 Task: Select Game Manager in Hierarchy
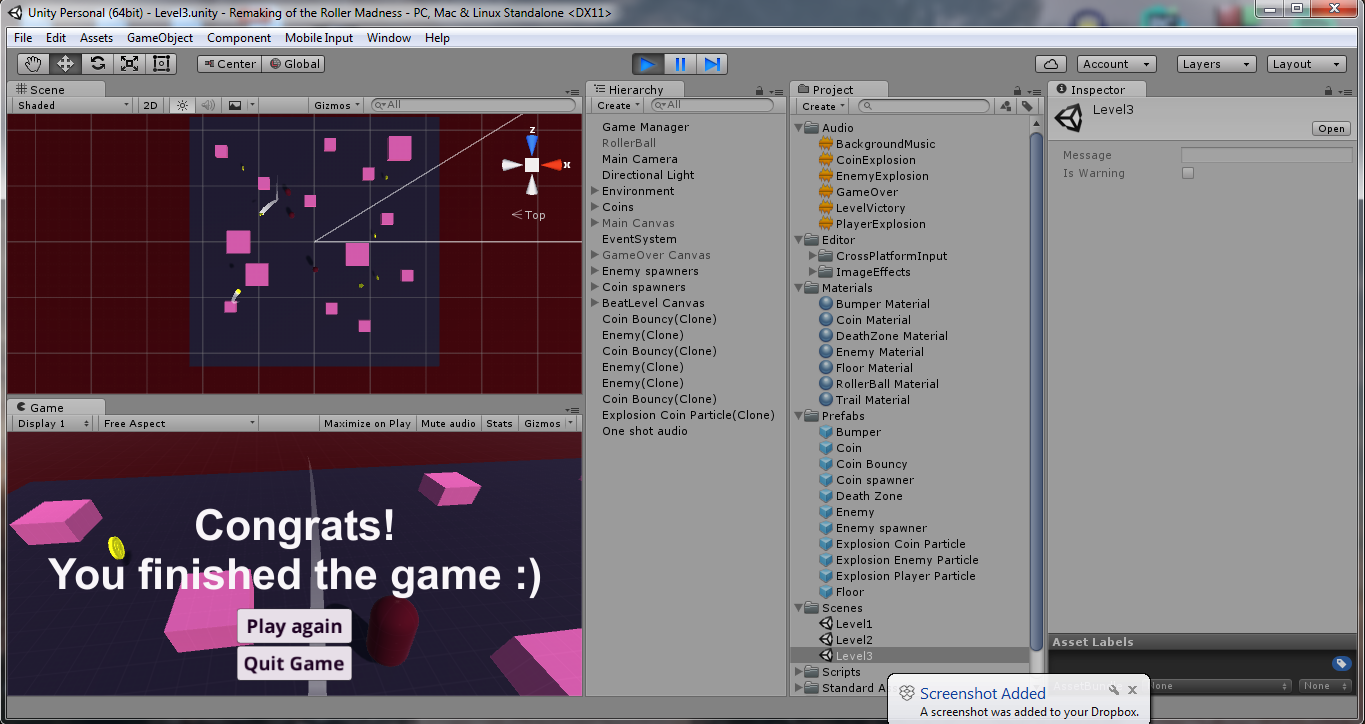pyautogui.click(x=645, y=127)
